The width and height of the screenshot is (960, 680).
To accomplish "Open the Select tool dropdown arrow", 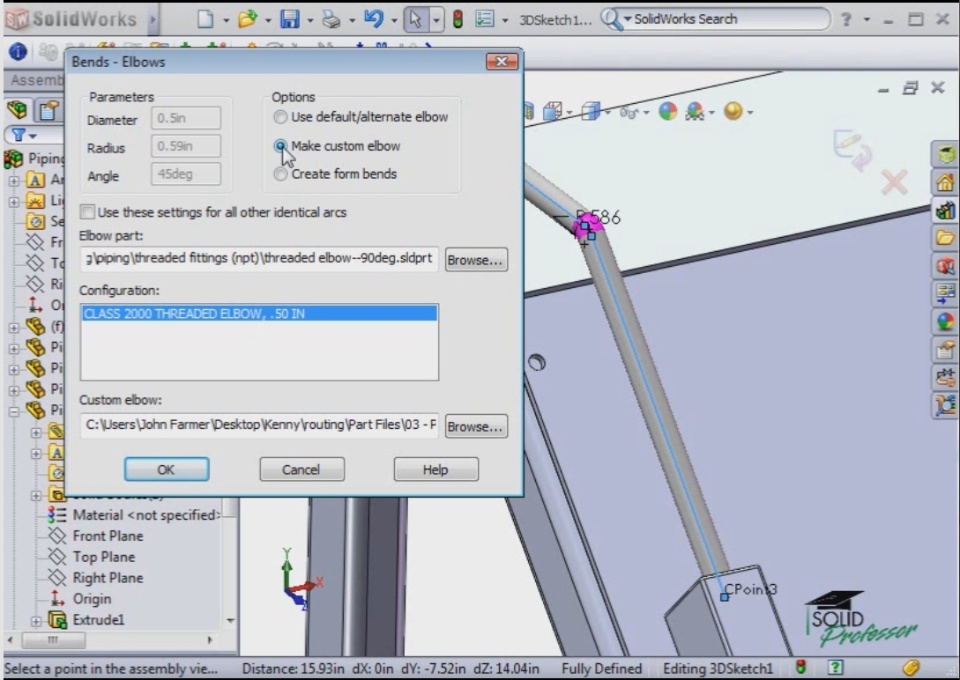I will tap(436, 20).
